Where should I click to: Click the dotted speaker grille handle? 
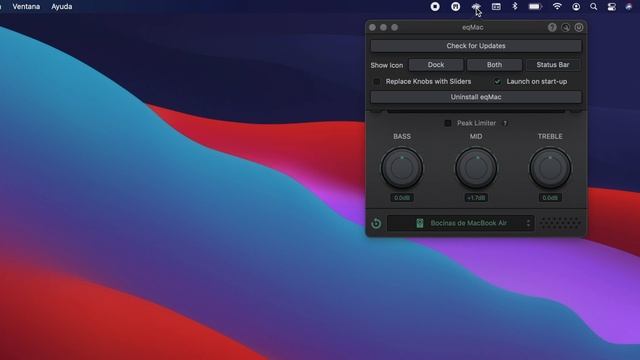560,223
